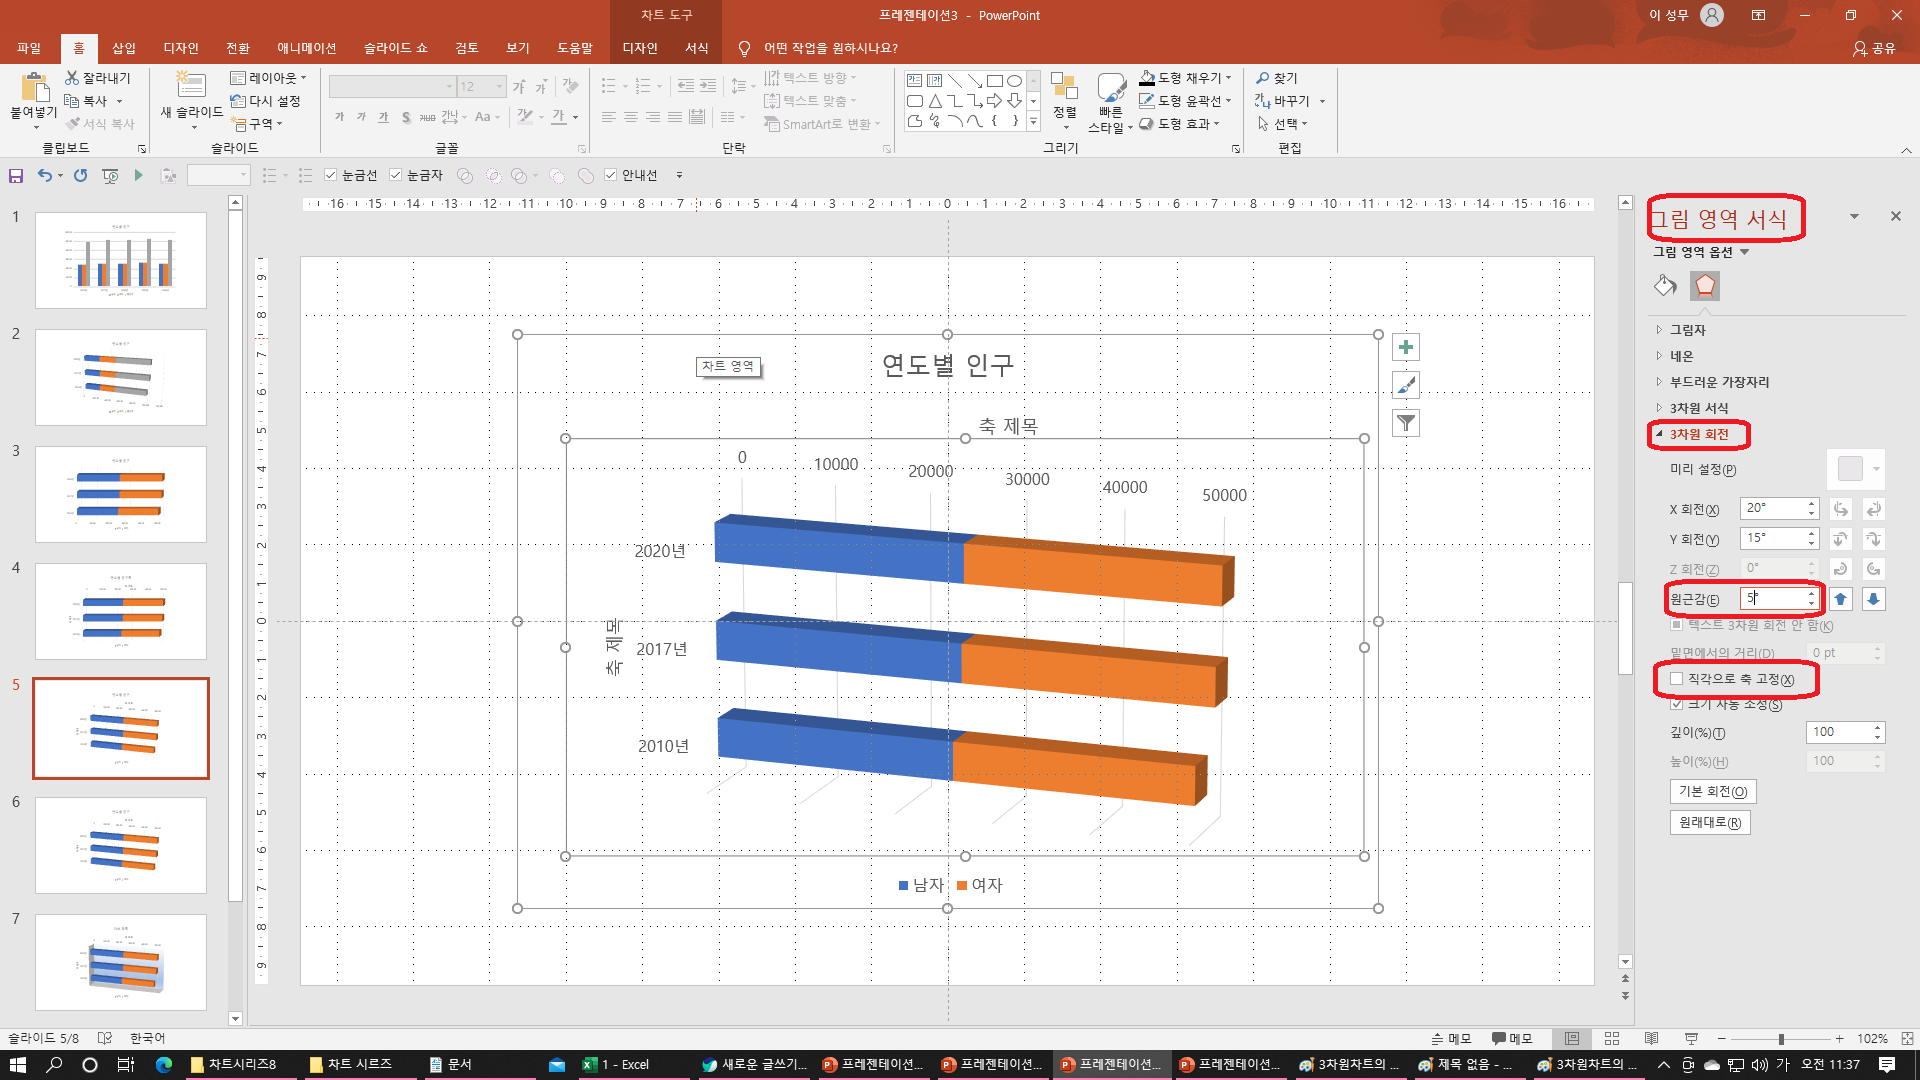This screenshot has width=1920, height=1080.
Task: Uncheck the 안내선 guides checkbox
Action: tap(611, 176)
